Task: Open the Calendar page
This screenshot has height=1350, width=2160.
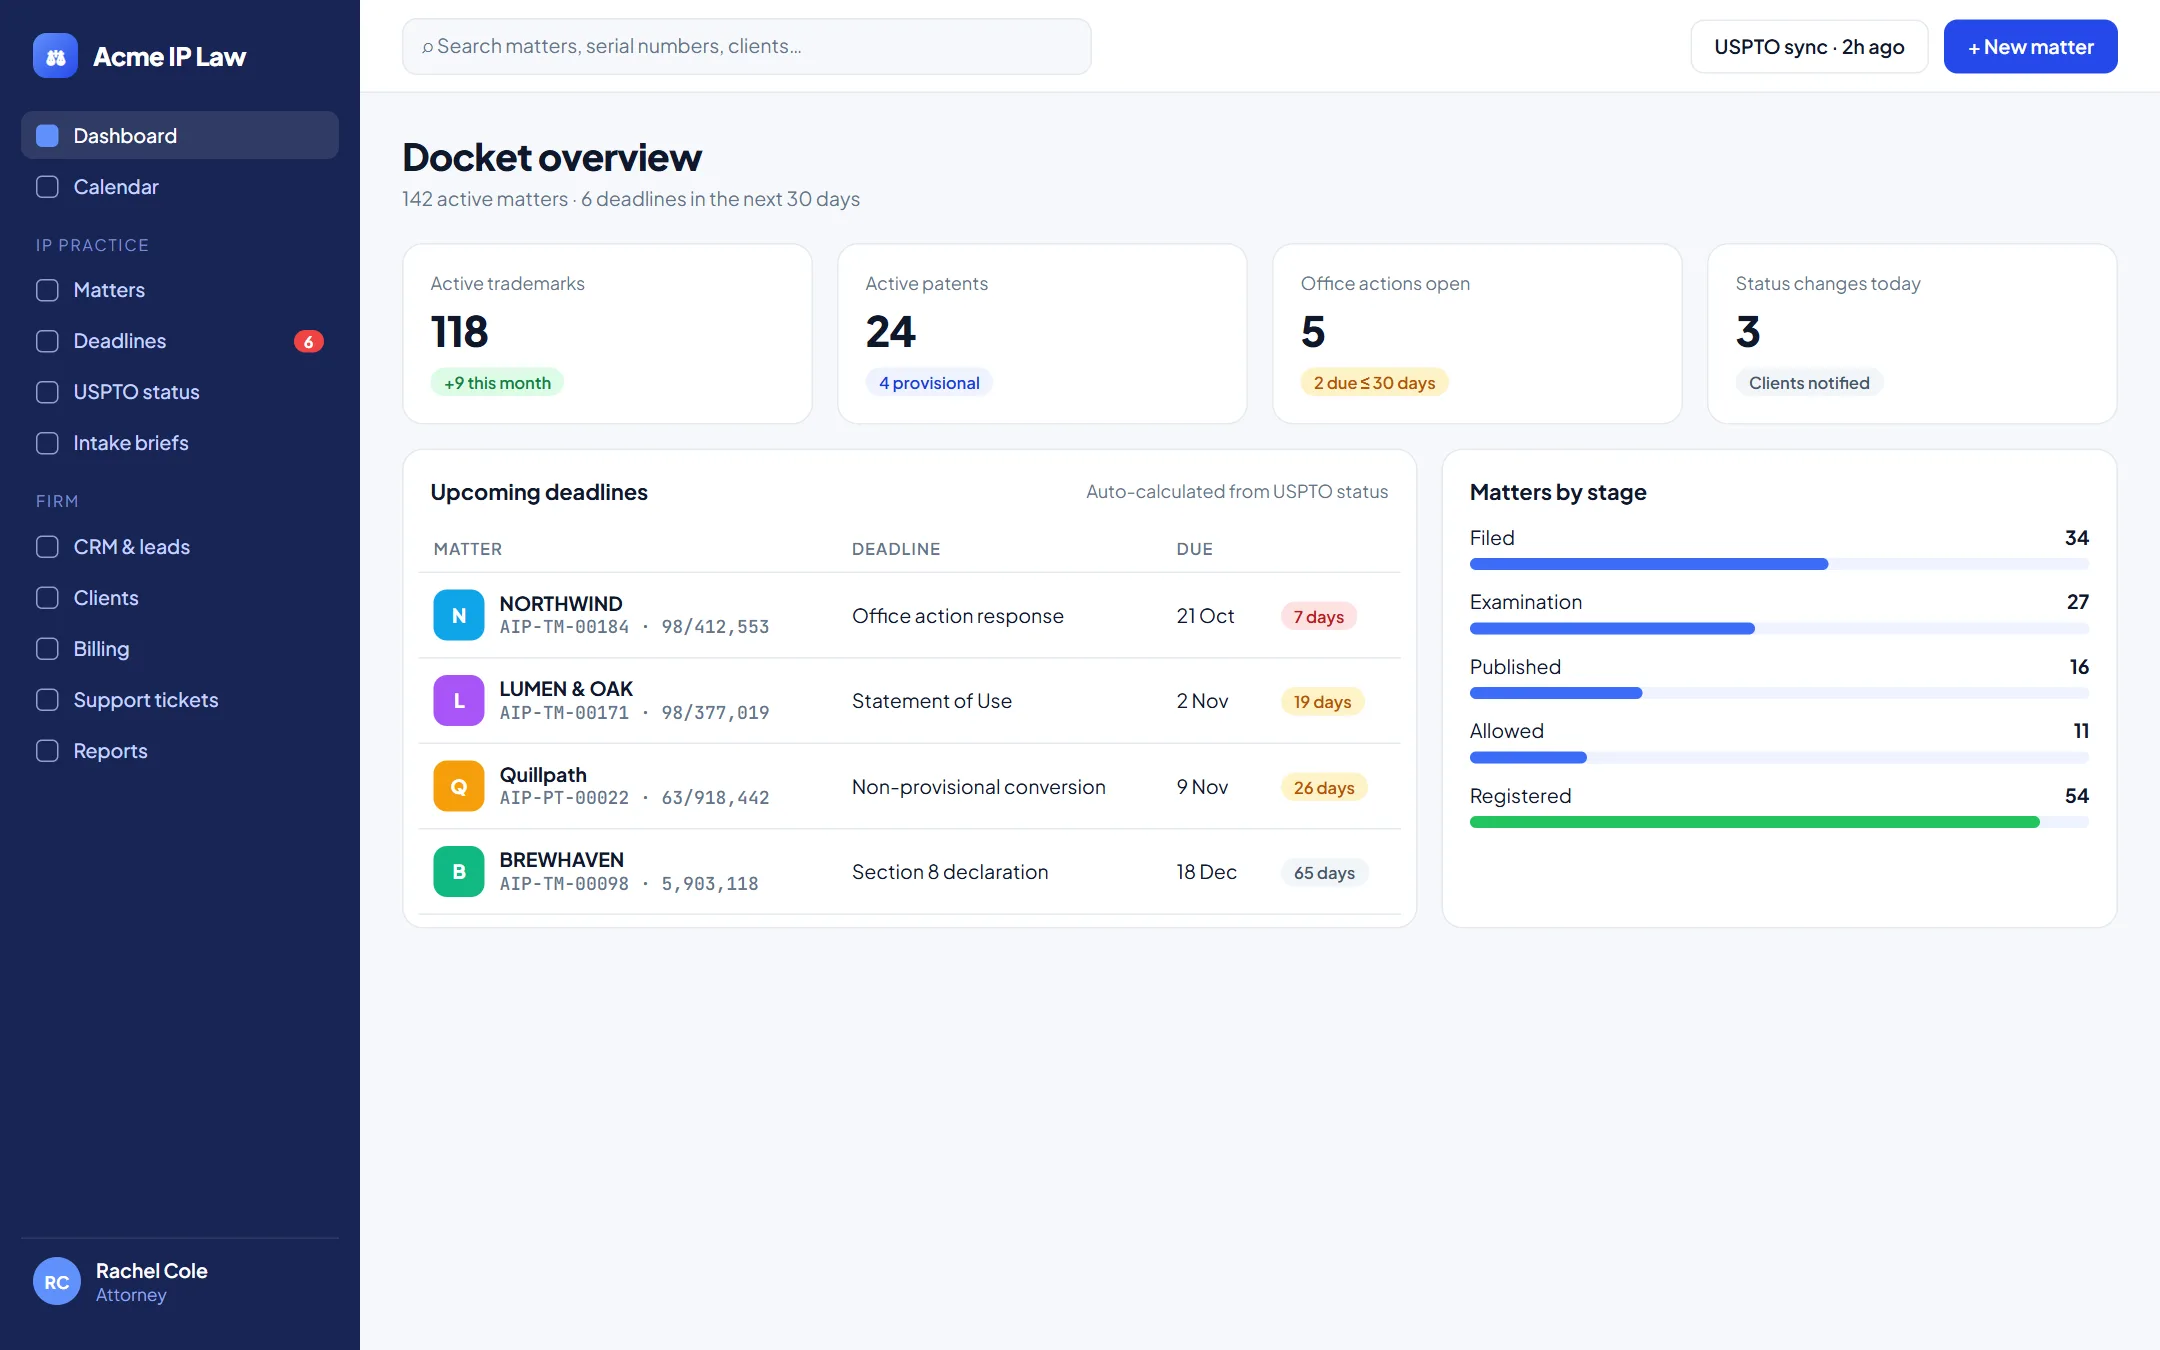Action: 180,187
